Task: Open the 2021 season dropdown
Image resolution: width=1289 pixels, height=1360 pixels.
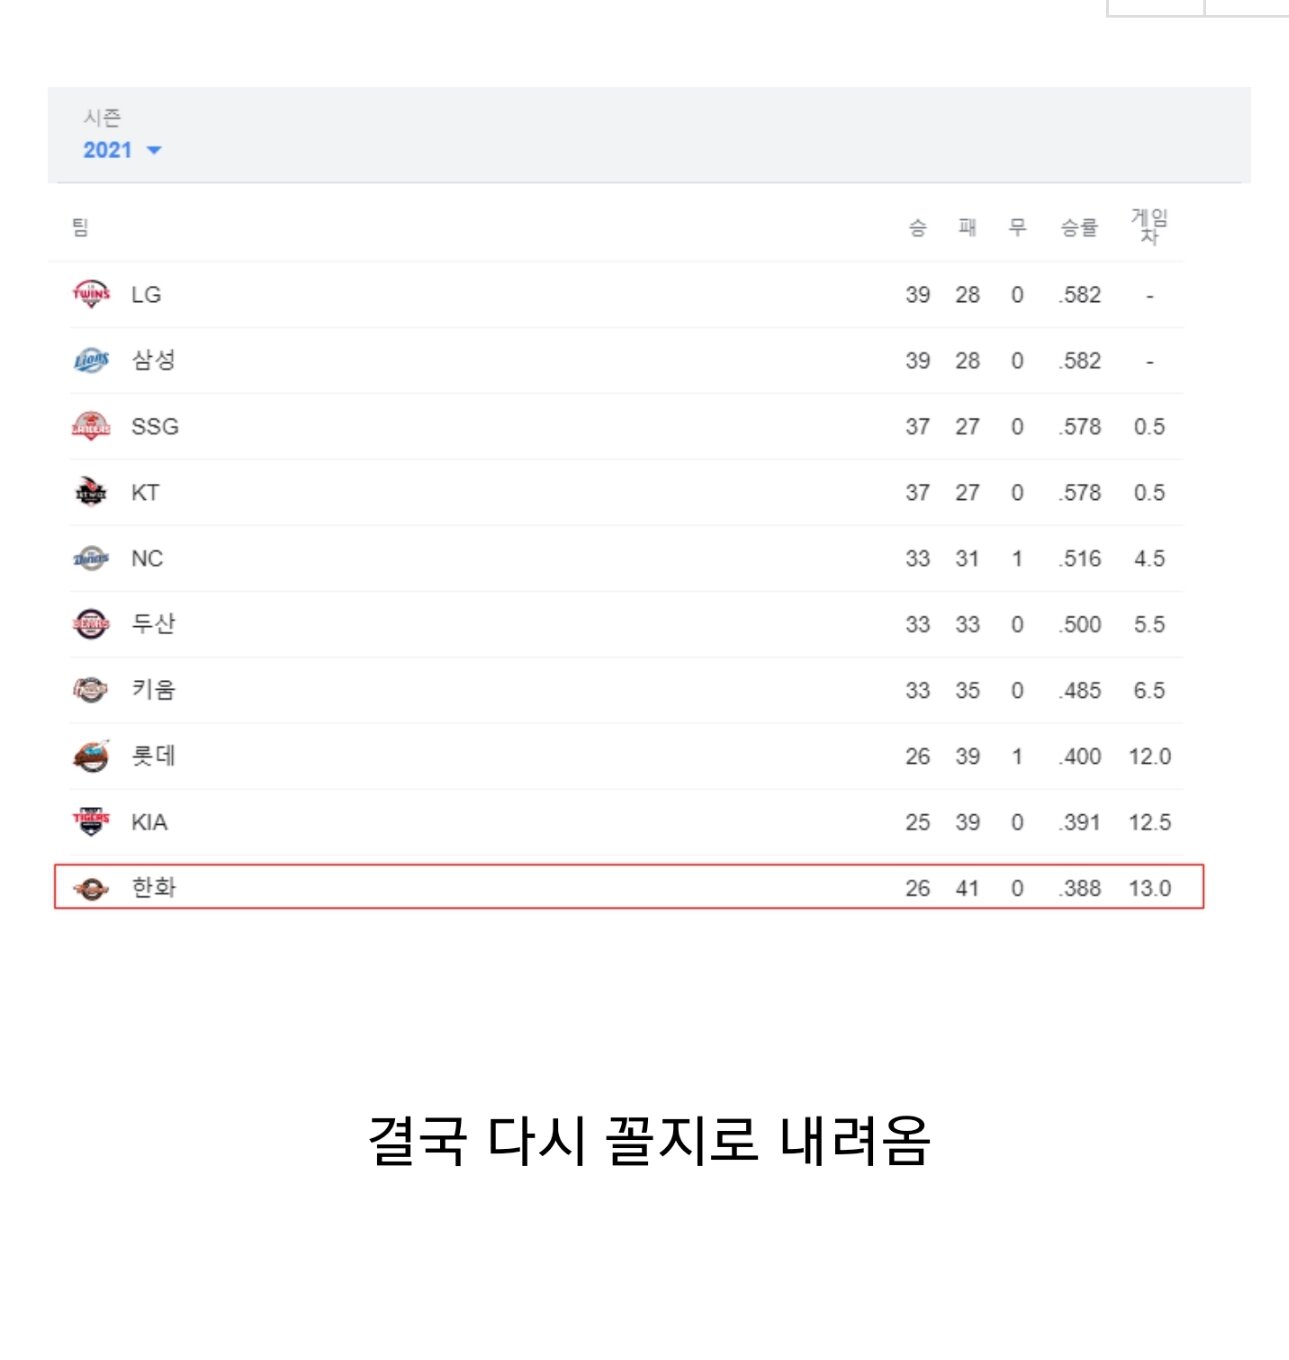Action: pyautogui.click(x=122, y=150)
